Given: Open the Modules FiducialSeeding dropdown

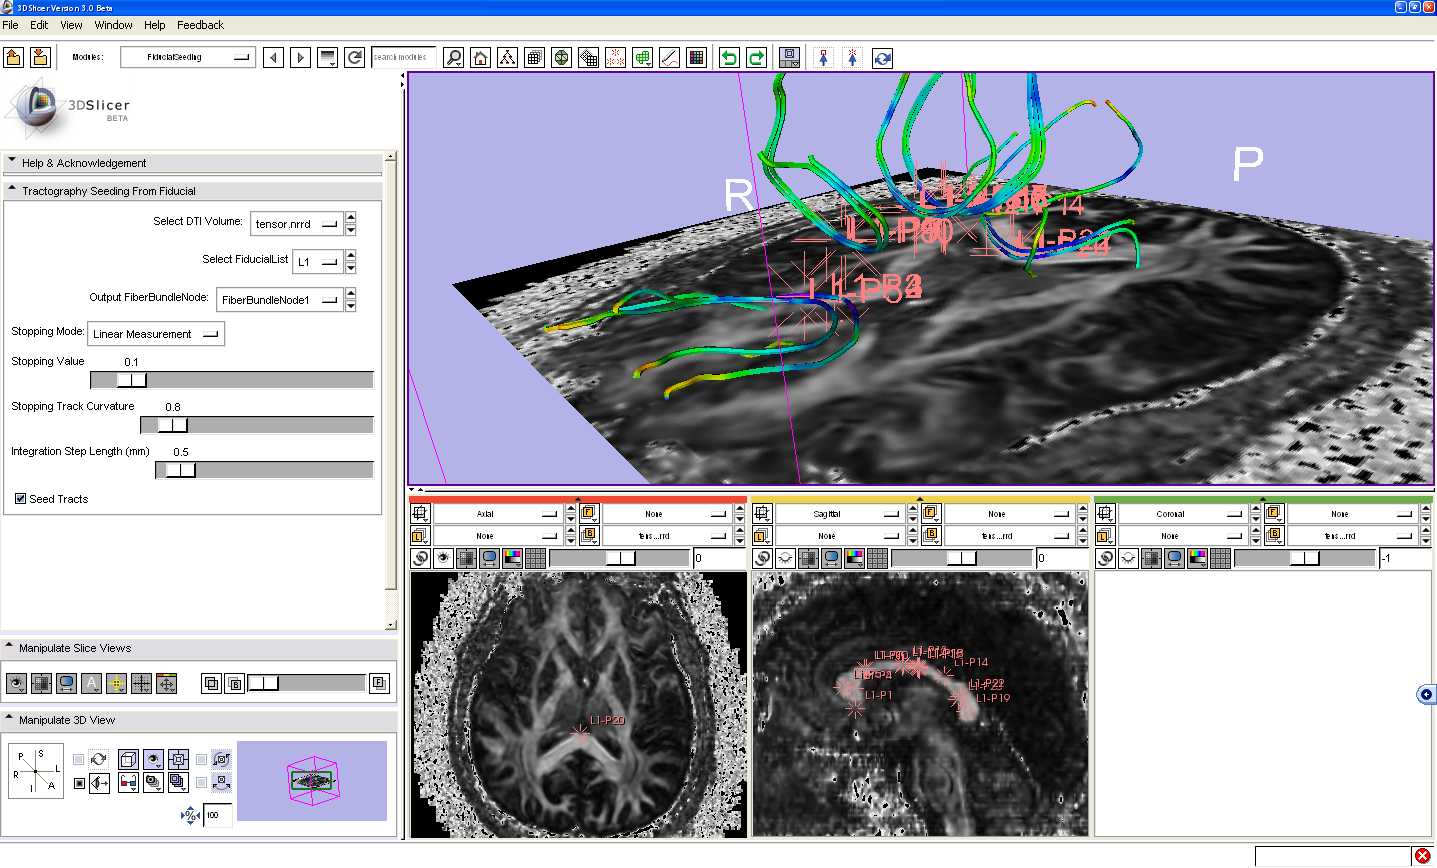Looking at the screenshot, I should pyautogui.click(x=187, y=58).
